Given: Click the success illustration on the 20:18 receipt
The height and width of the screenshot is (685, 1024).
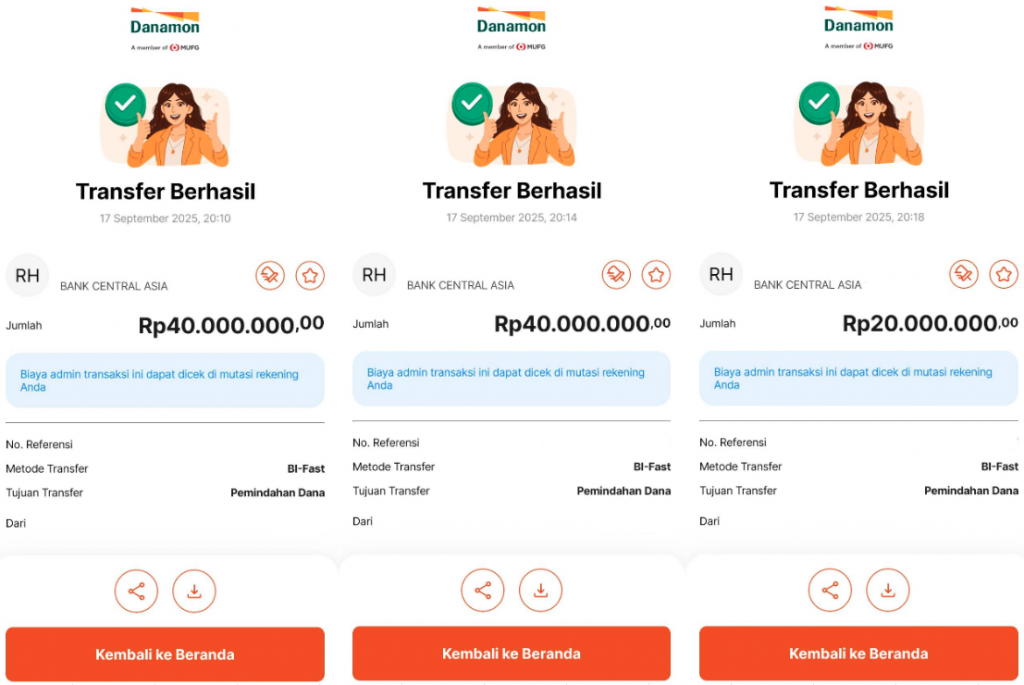Looking at the screenshot, I should (x=858, y=124).
